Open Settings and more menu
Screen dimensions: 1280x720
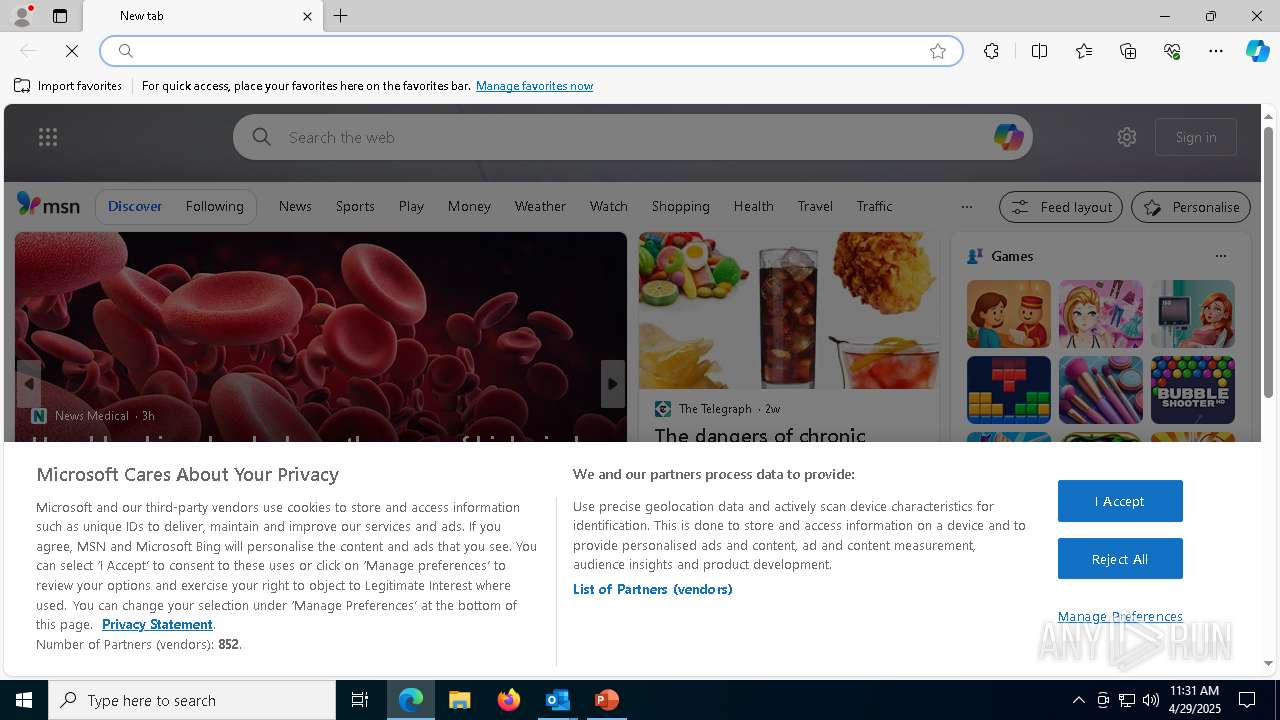click(x=1216, y=51)
